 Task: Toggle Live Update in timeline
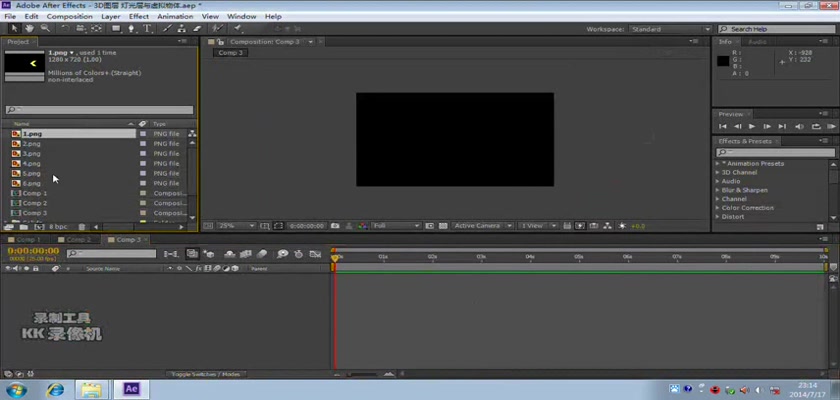coord(192,254)
